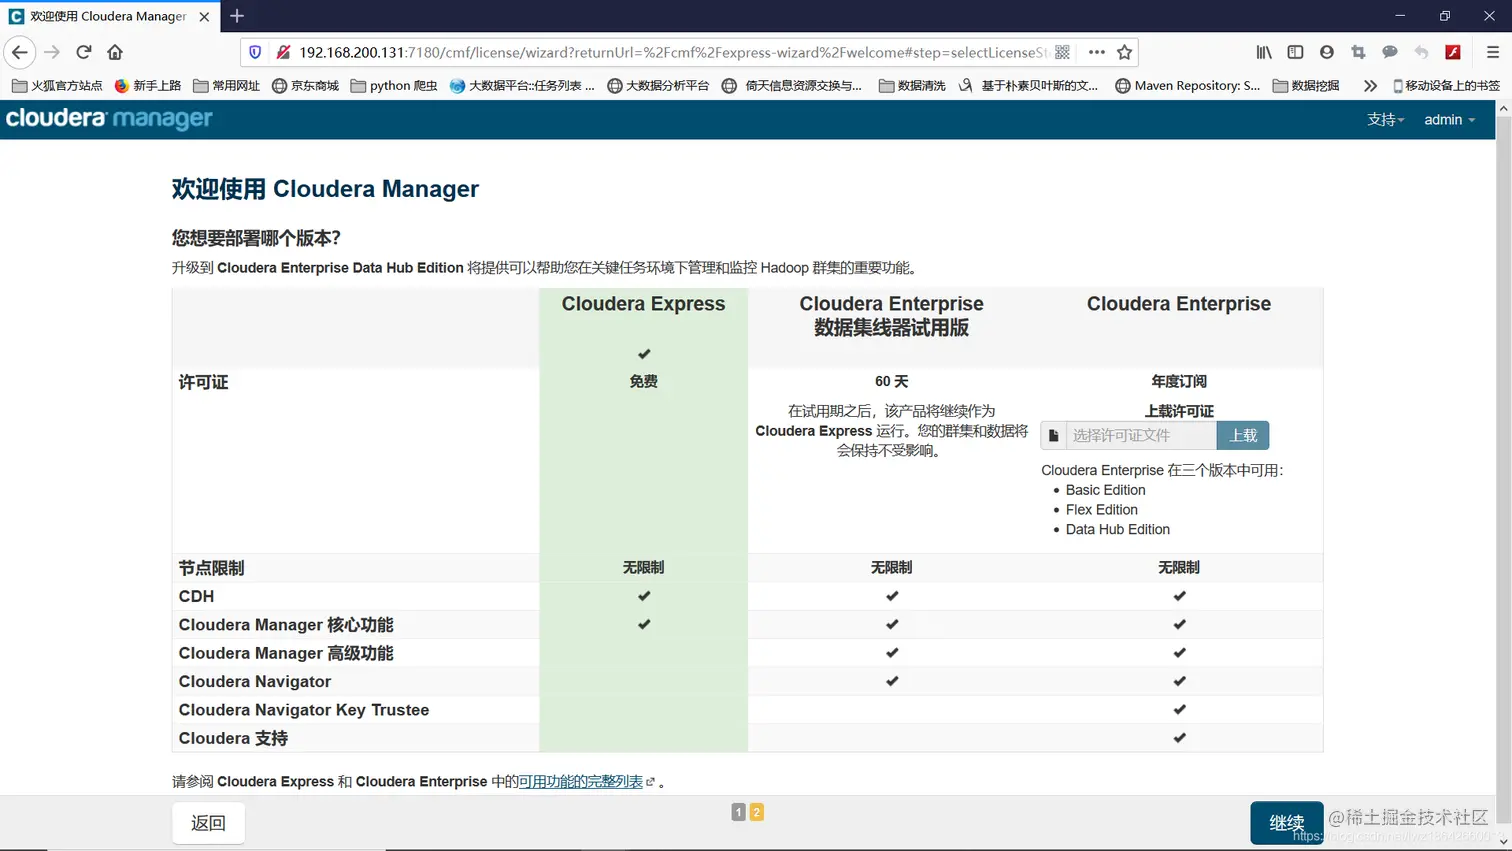
Task: Open Maven Repository bookmark
Action: point(1187,86)
